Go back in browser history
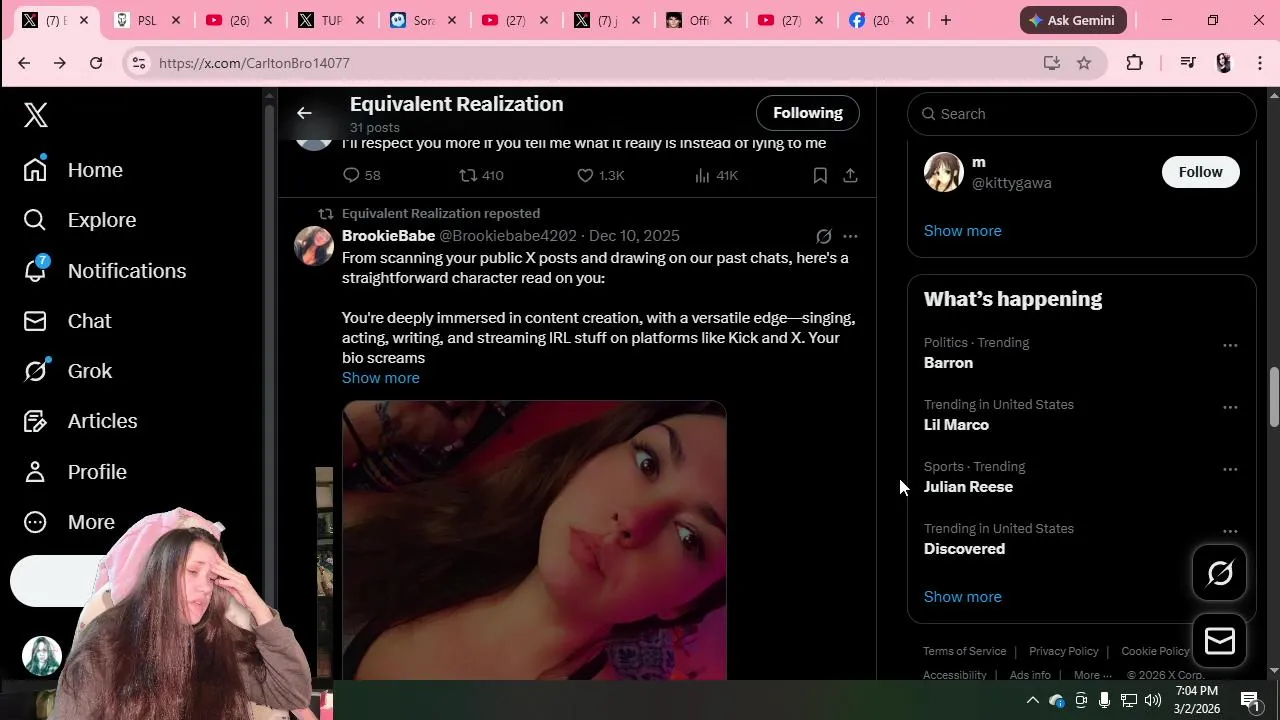The image size is (1280, 720). 24,63
